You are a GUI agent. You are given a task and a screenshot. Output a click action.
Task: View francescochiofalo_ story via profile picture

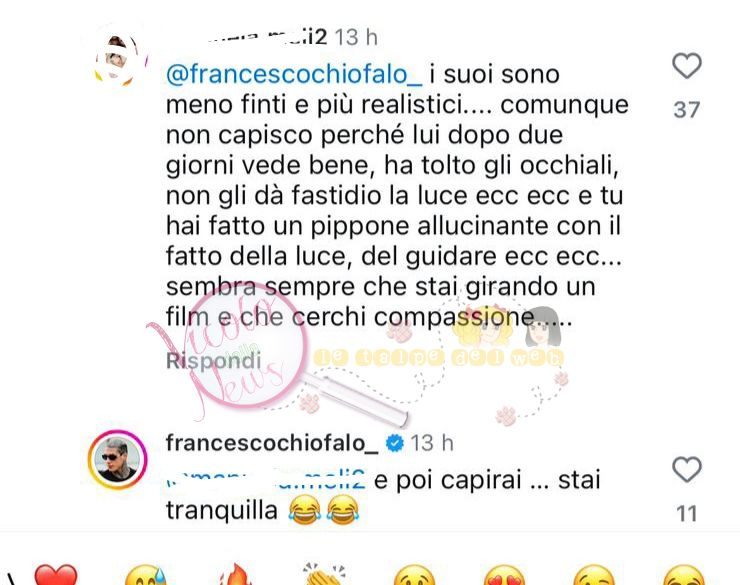click(118, 460)
